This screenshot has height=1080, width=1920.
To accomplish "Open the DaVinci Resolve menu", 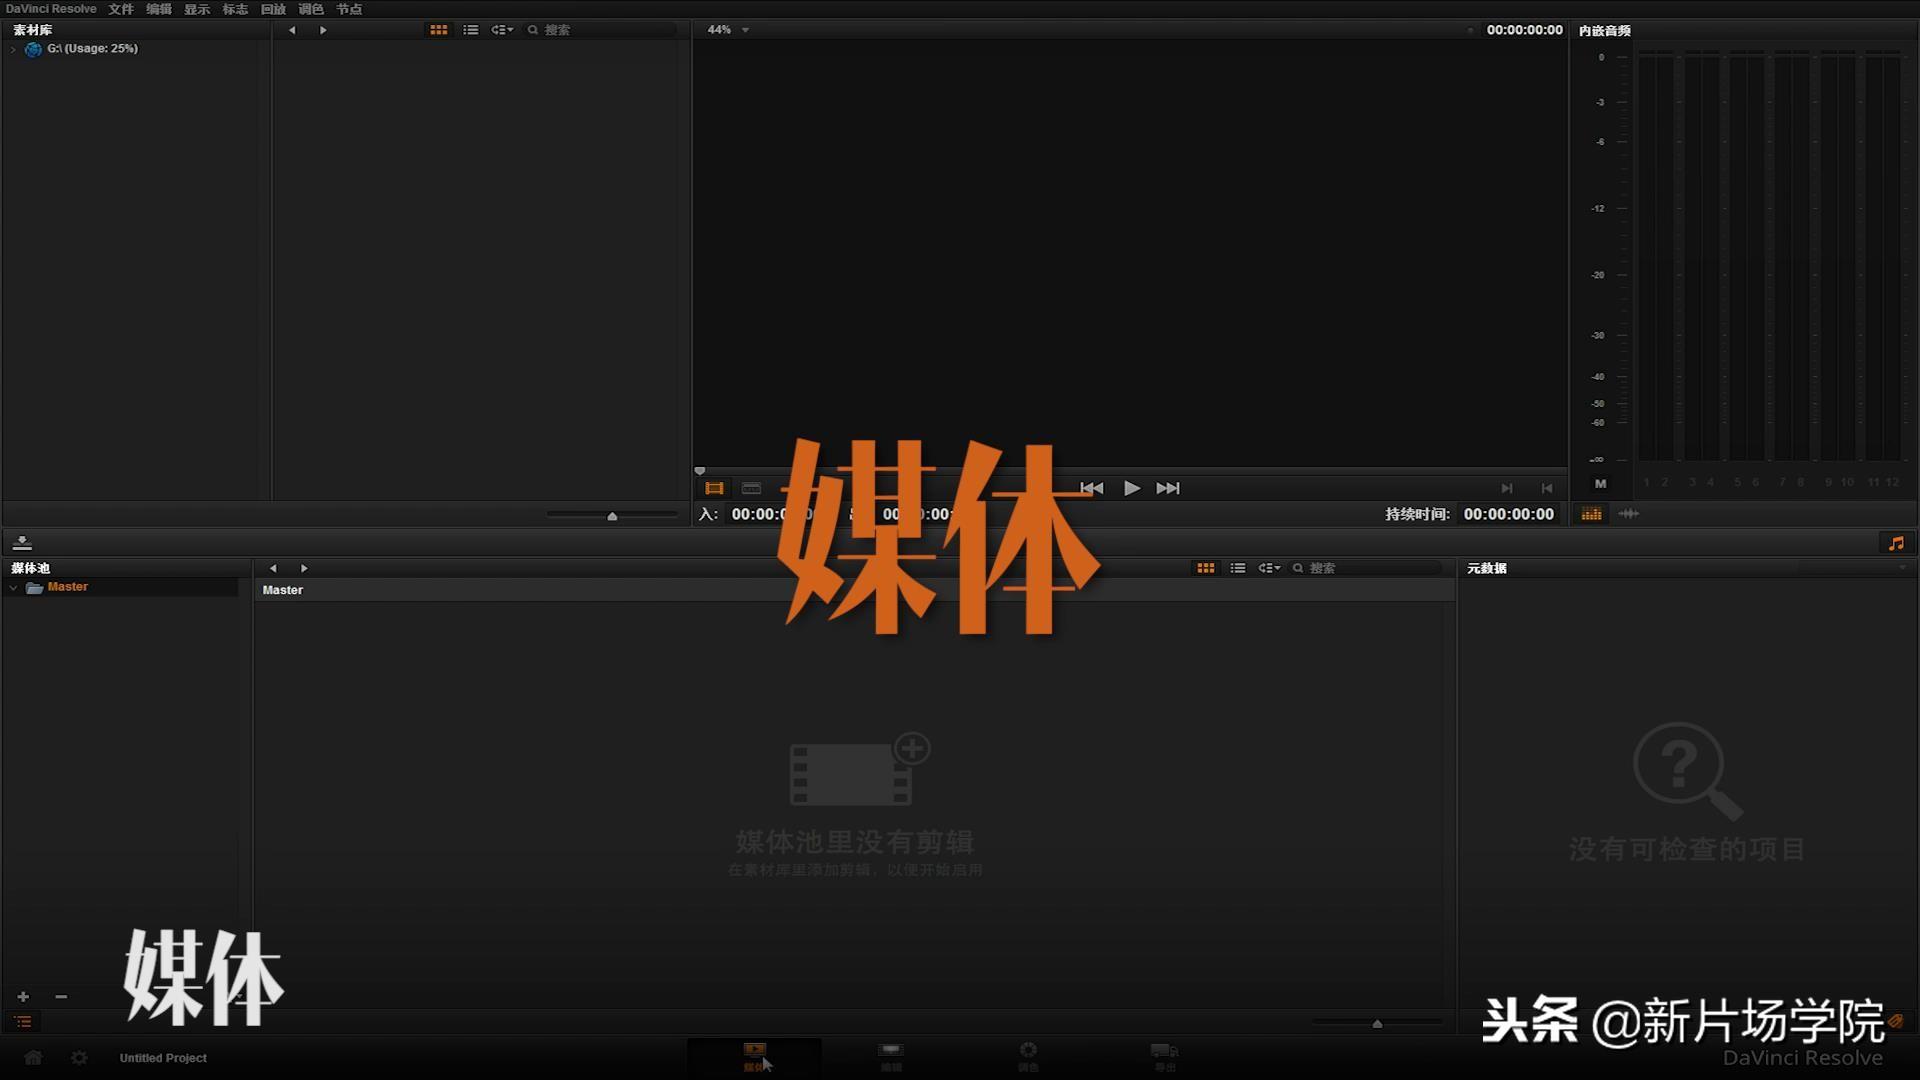I will point(51,9).
